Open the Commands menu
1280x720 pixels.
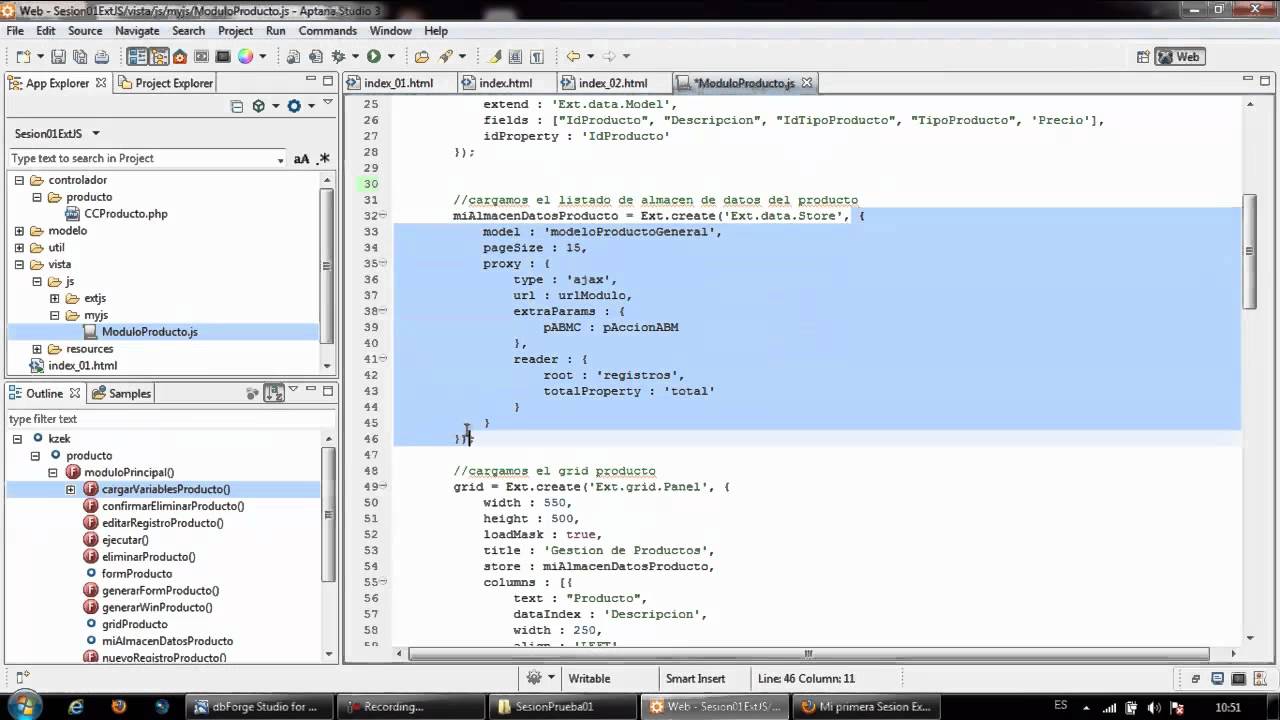(327, 31)
